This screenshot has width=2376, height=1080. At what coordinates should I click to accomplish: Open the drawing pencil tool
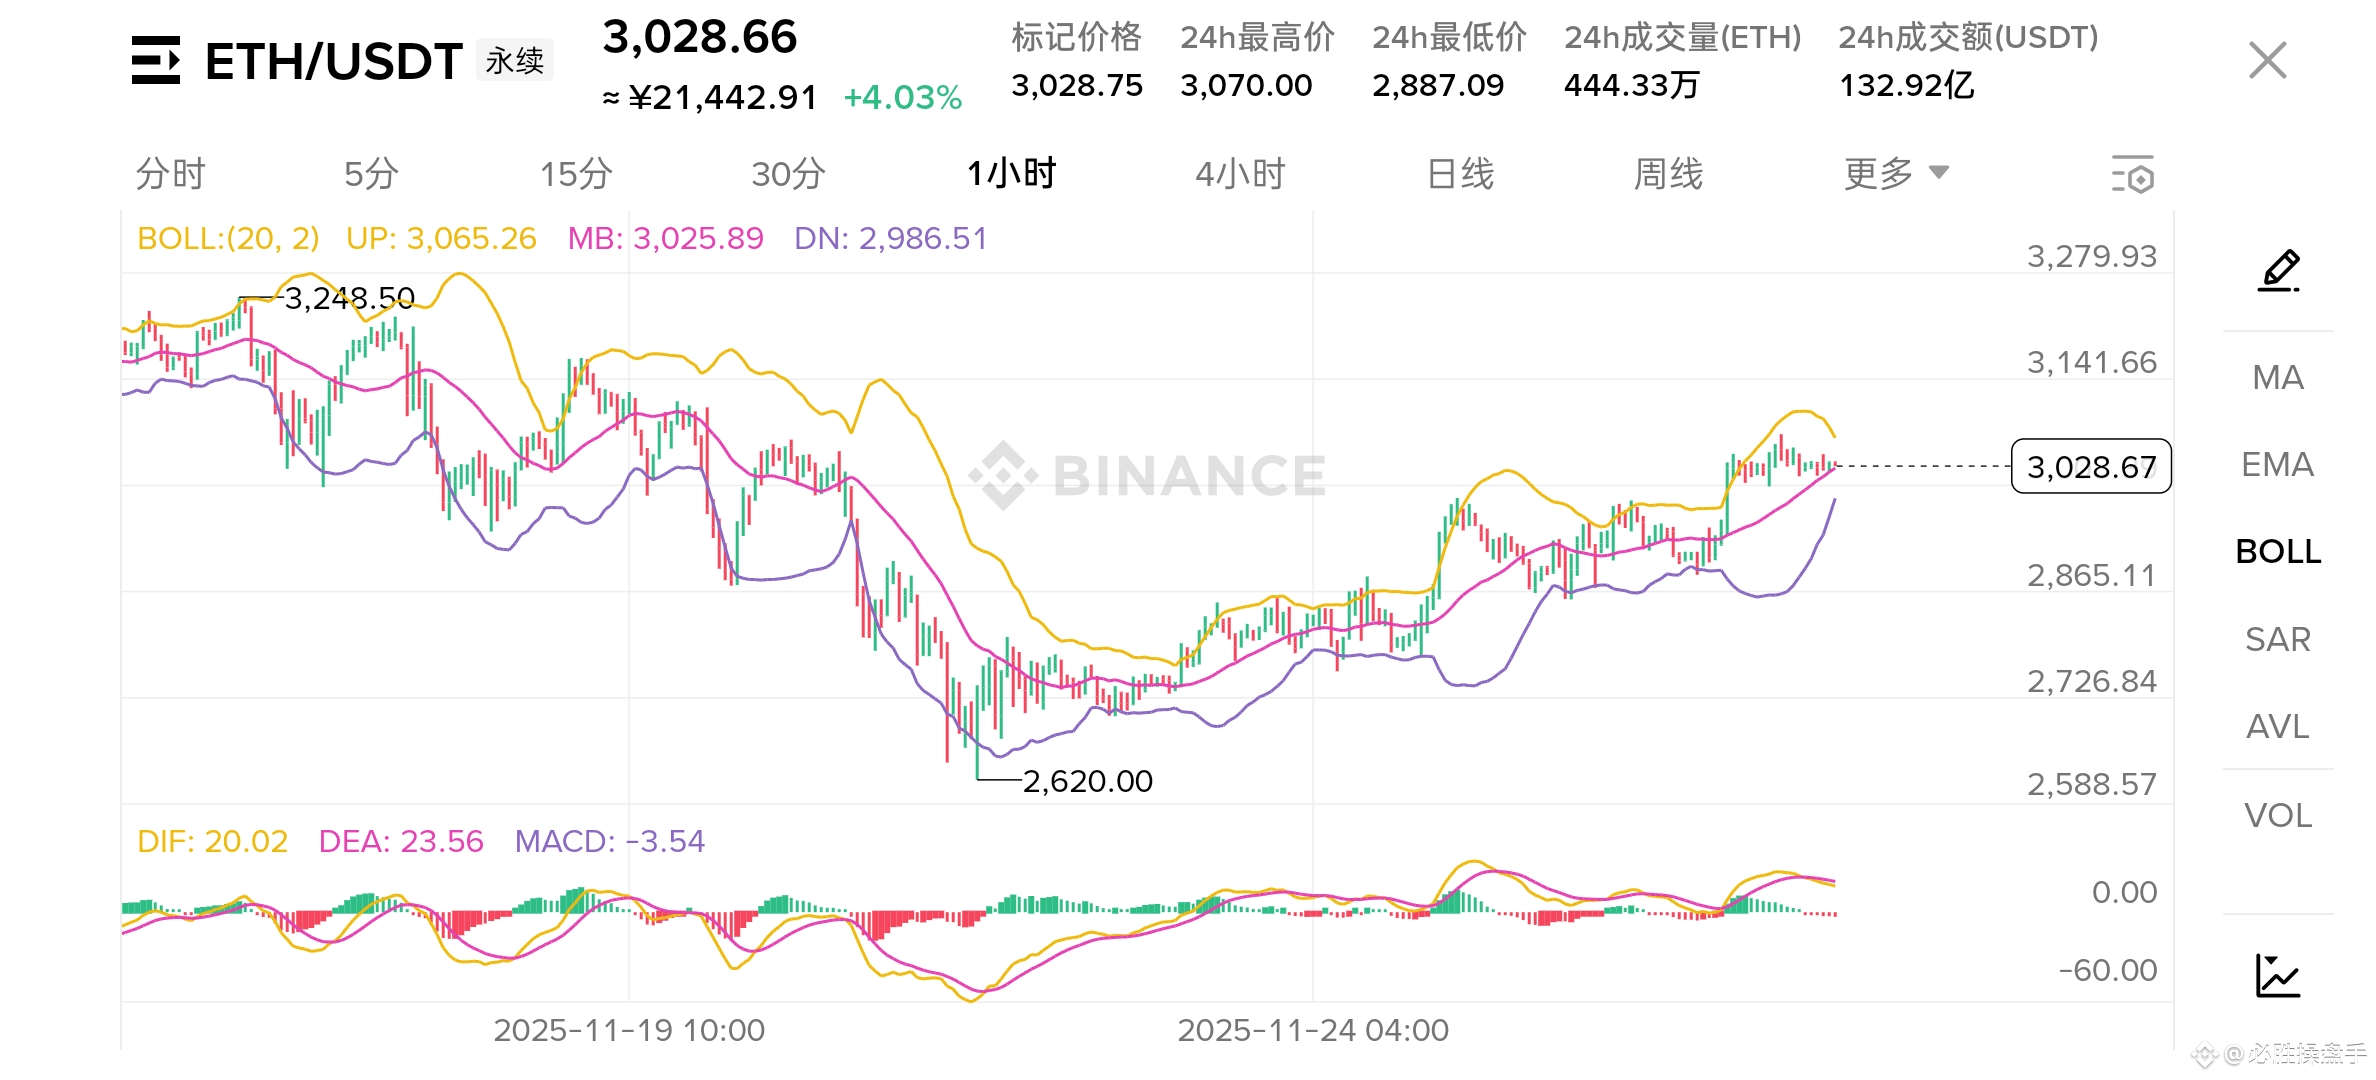(2279, 271)
